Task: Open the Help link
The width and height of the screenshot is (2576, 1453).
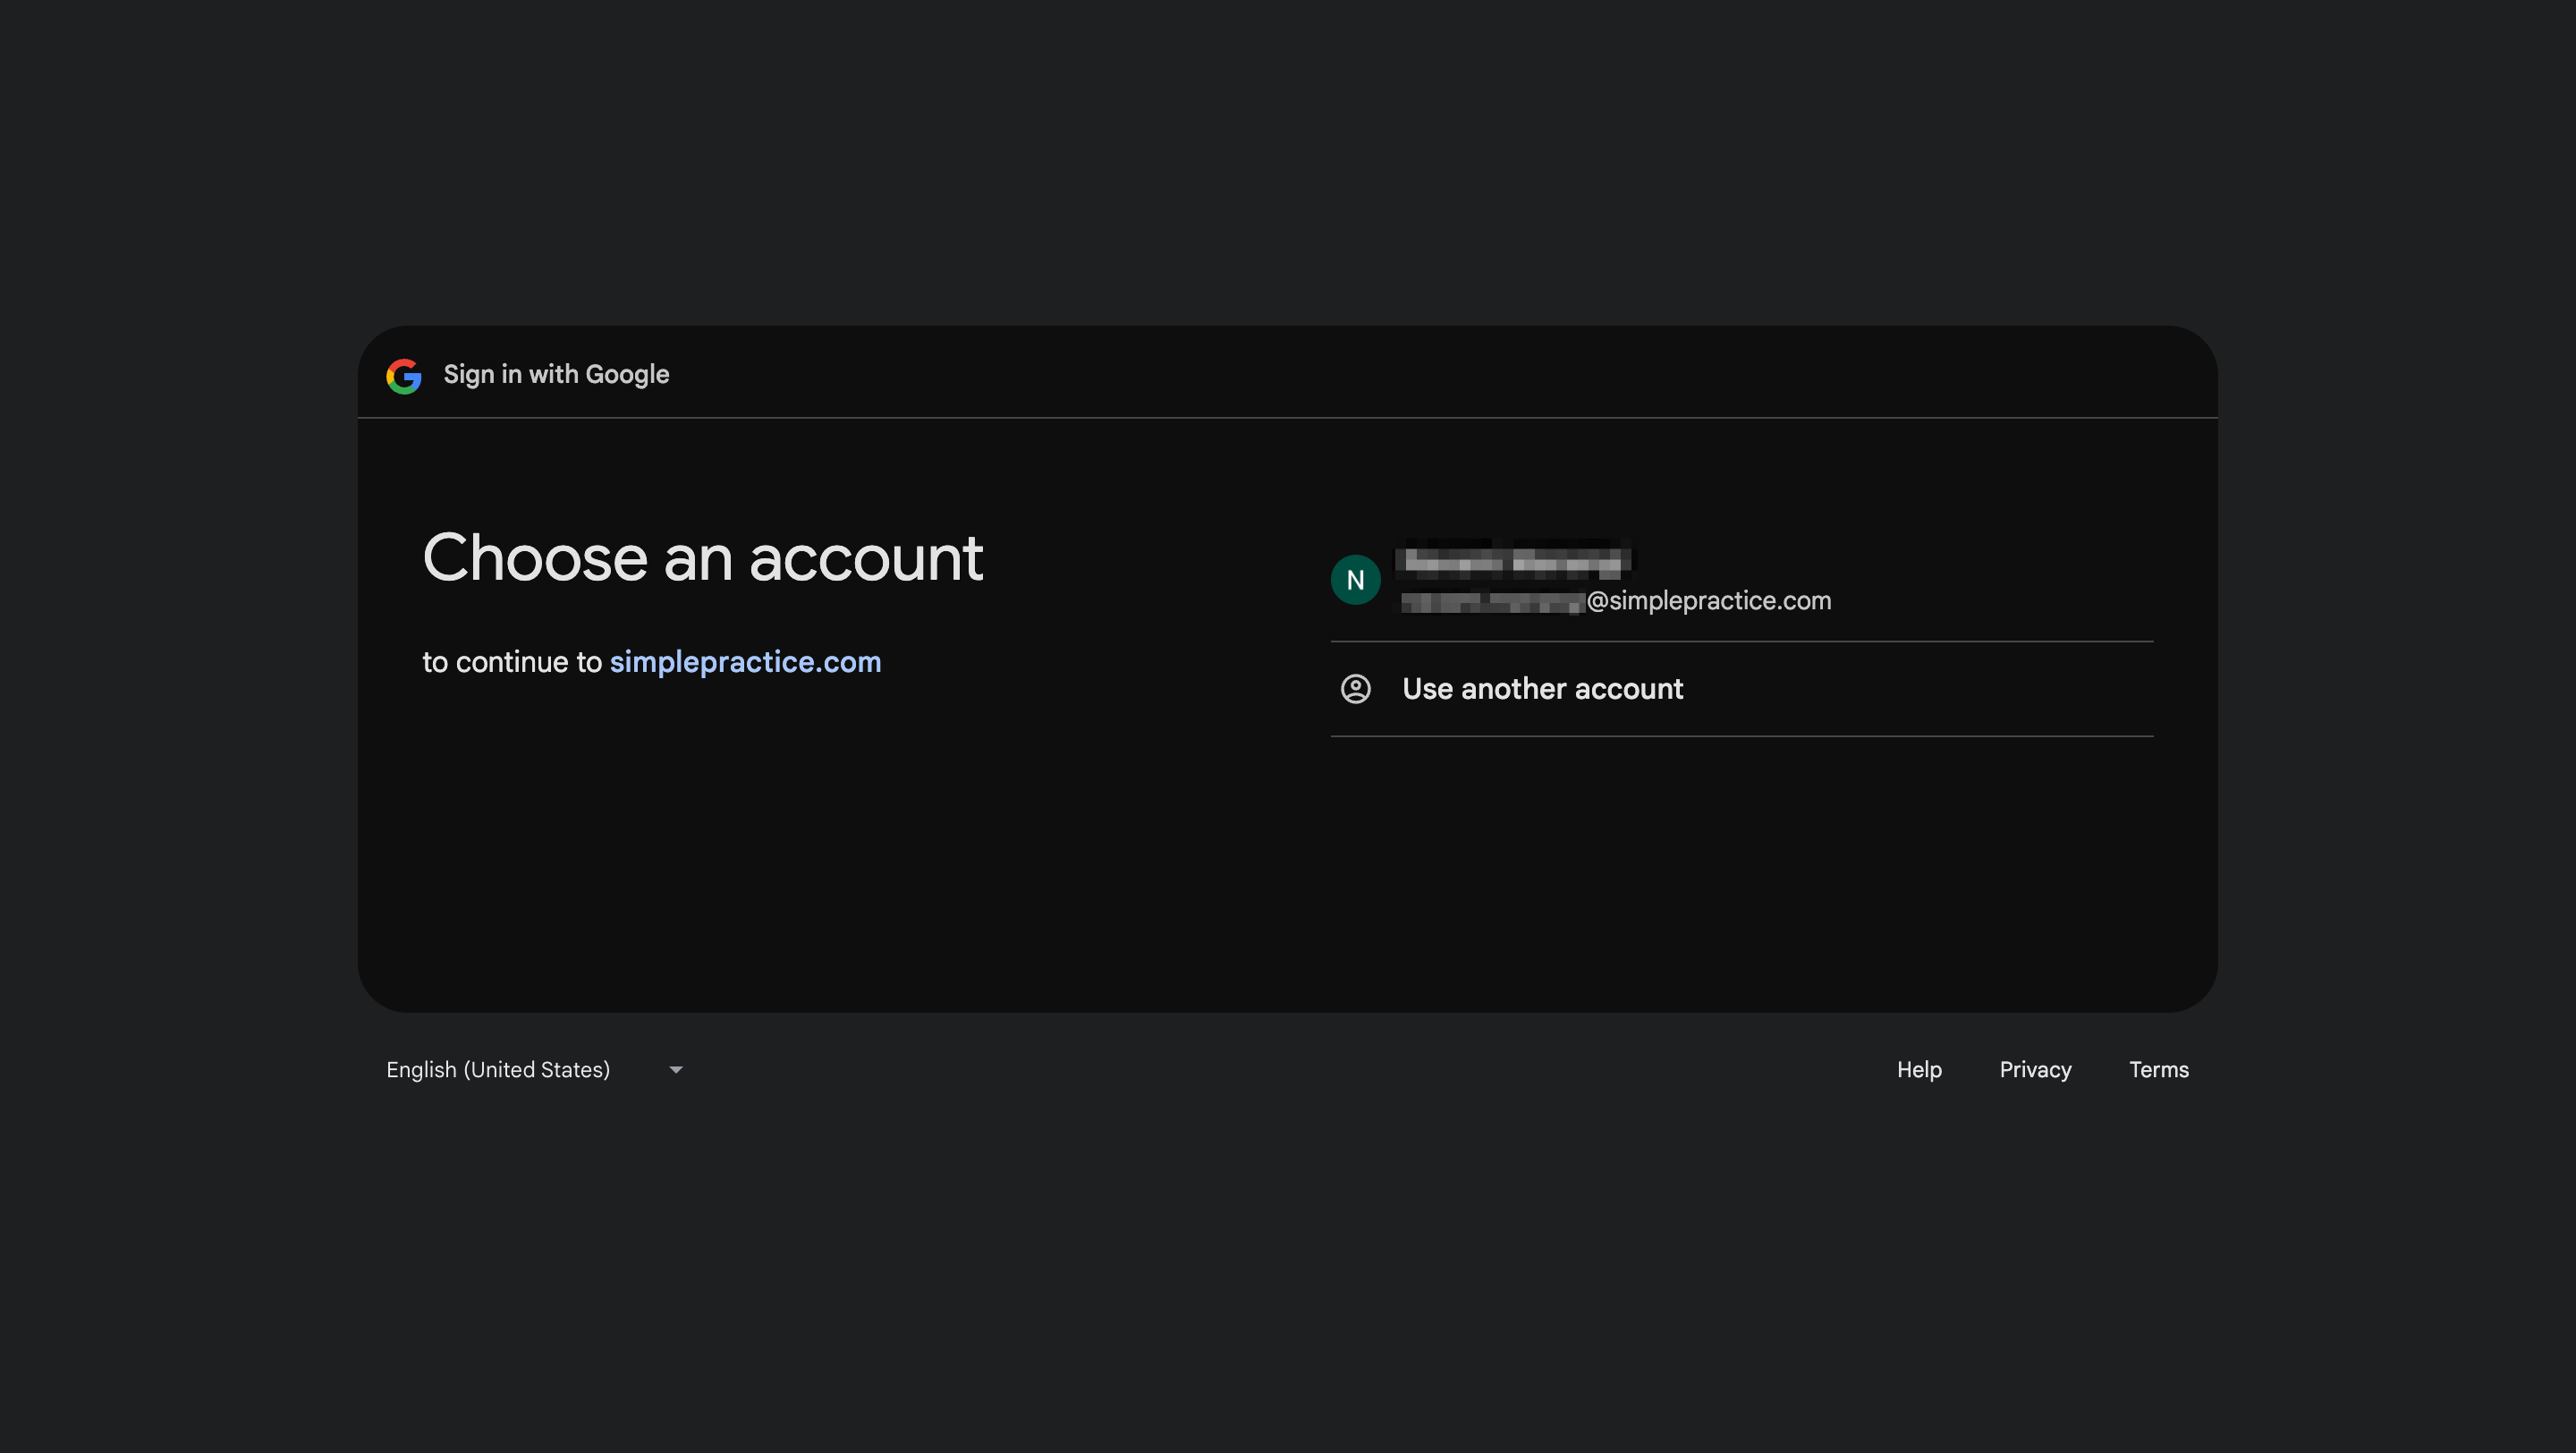Action: [x=1919, y=1070]
